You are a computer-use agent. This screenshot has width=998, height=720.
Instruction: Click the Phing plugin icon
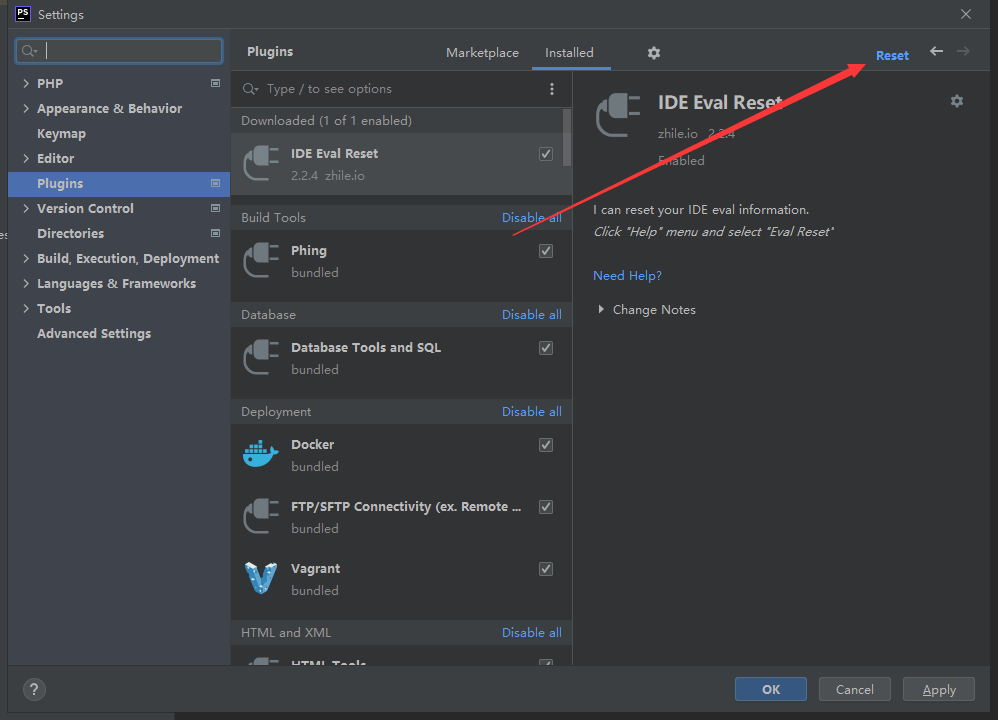click(x=261, y=261)
